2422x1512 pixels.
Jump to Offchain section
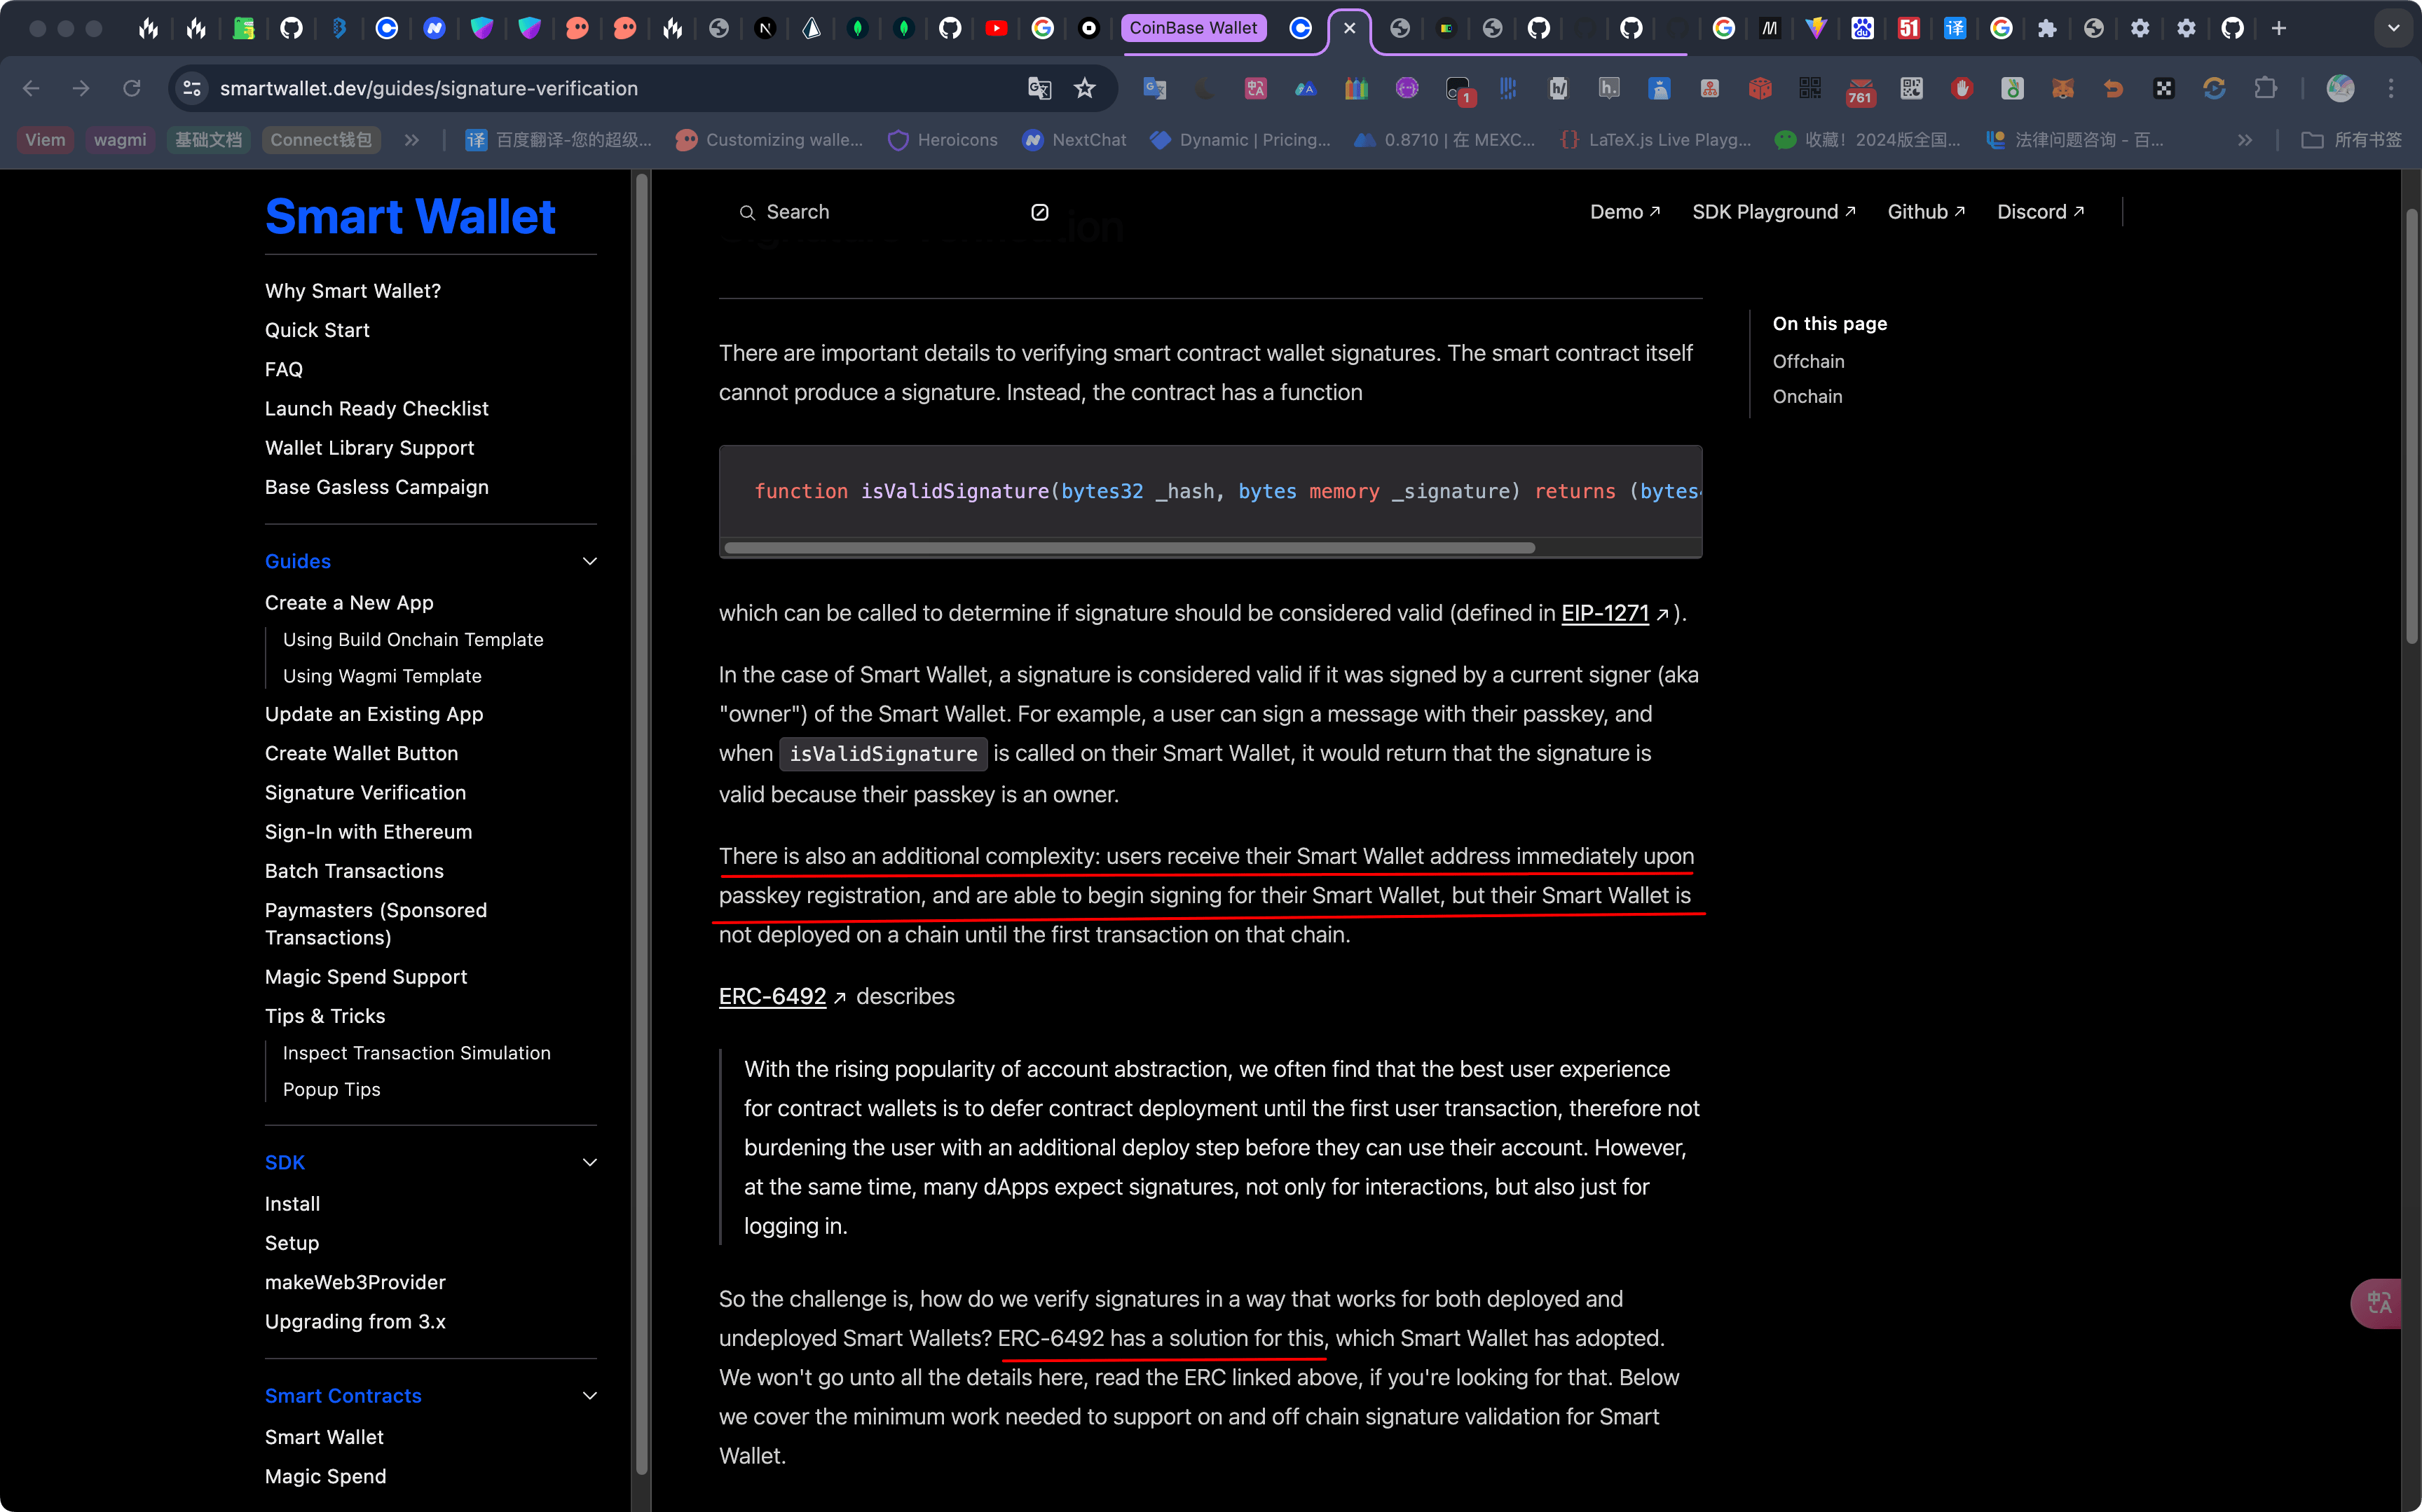click(x=1808, y=361)
